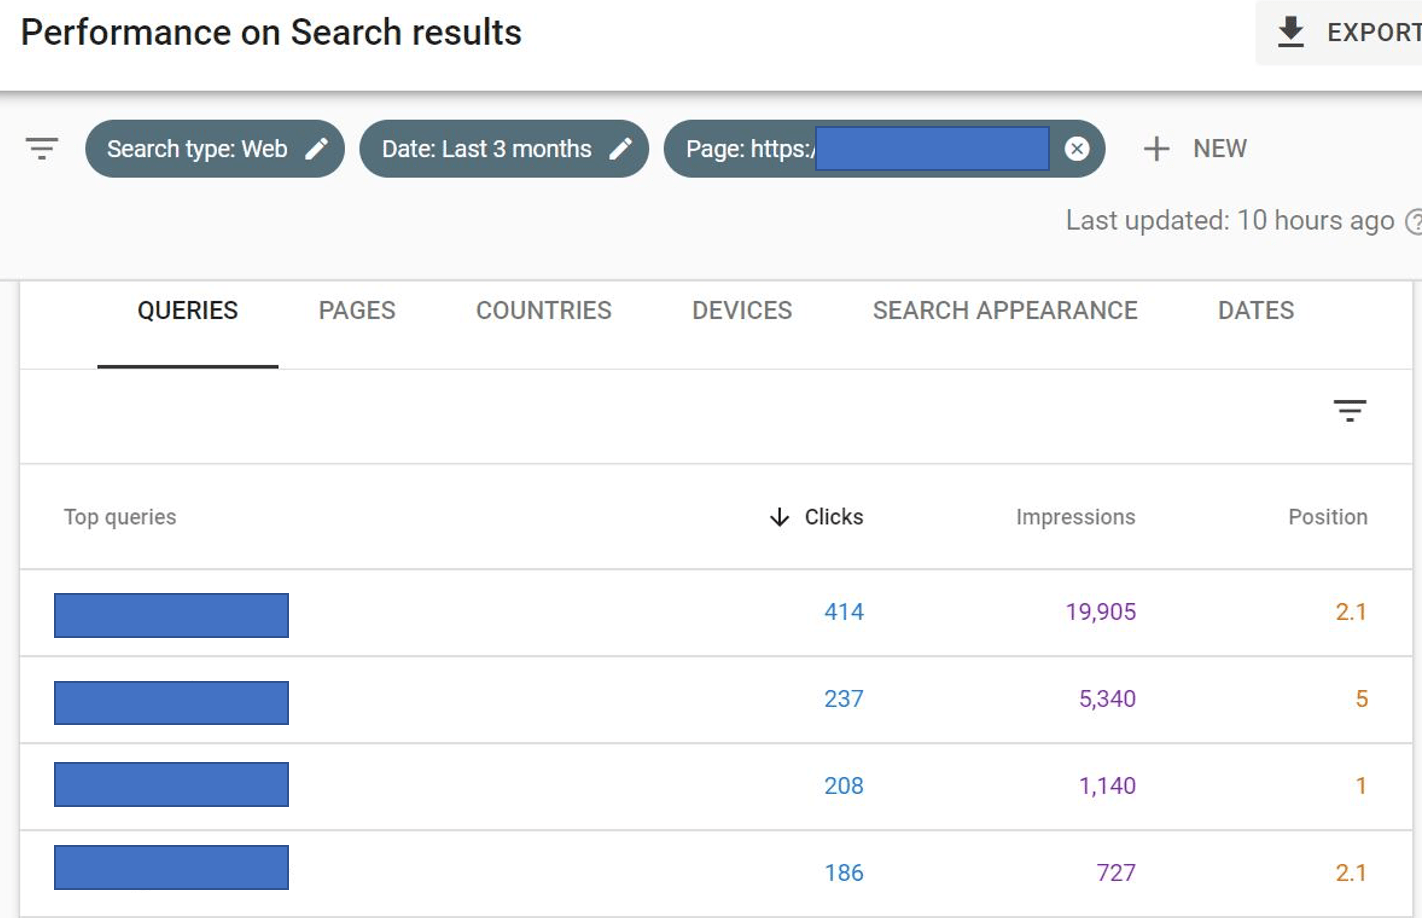Open the SEARCH APPEARANCE tab
1422x918 pixels.
coord(1005,310)
